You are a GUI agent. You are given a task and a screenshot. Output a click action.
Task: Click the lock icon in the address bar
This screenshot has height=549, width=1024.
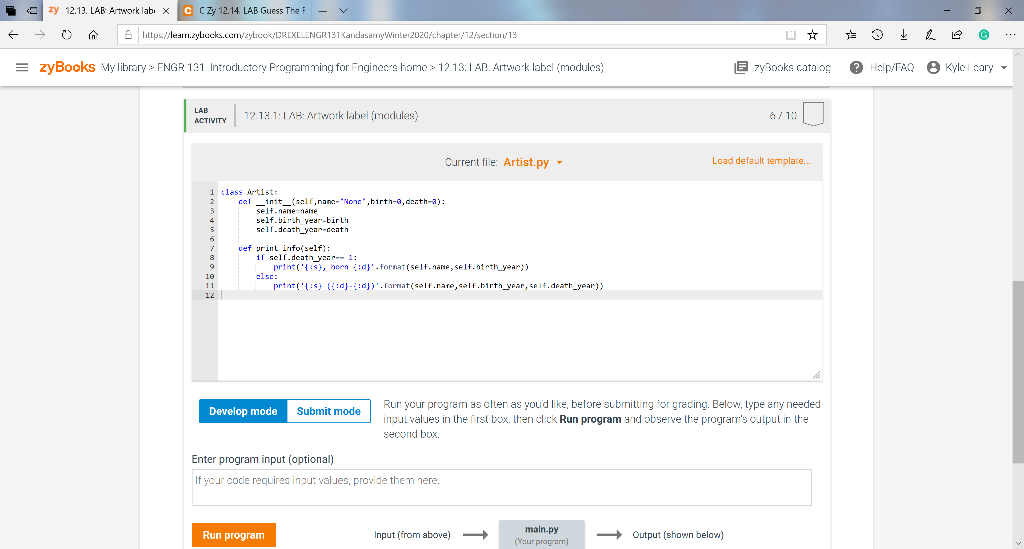tap(128, 35)
